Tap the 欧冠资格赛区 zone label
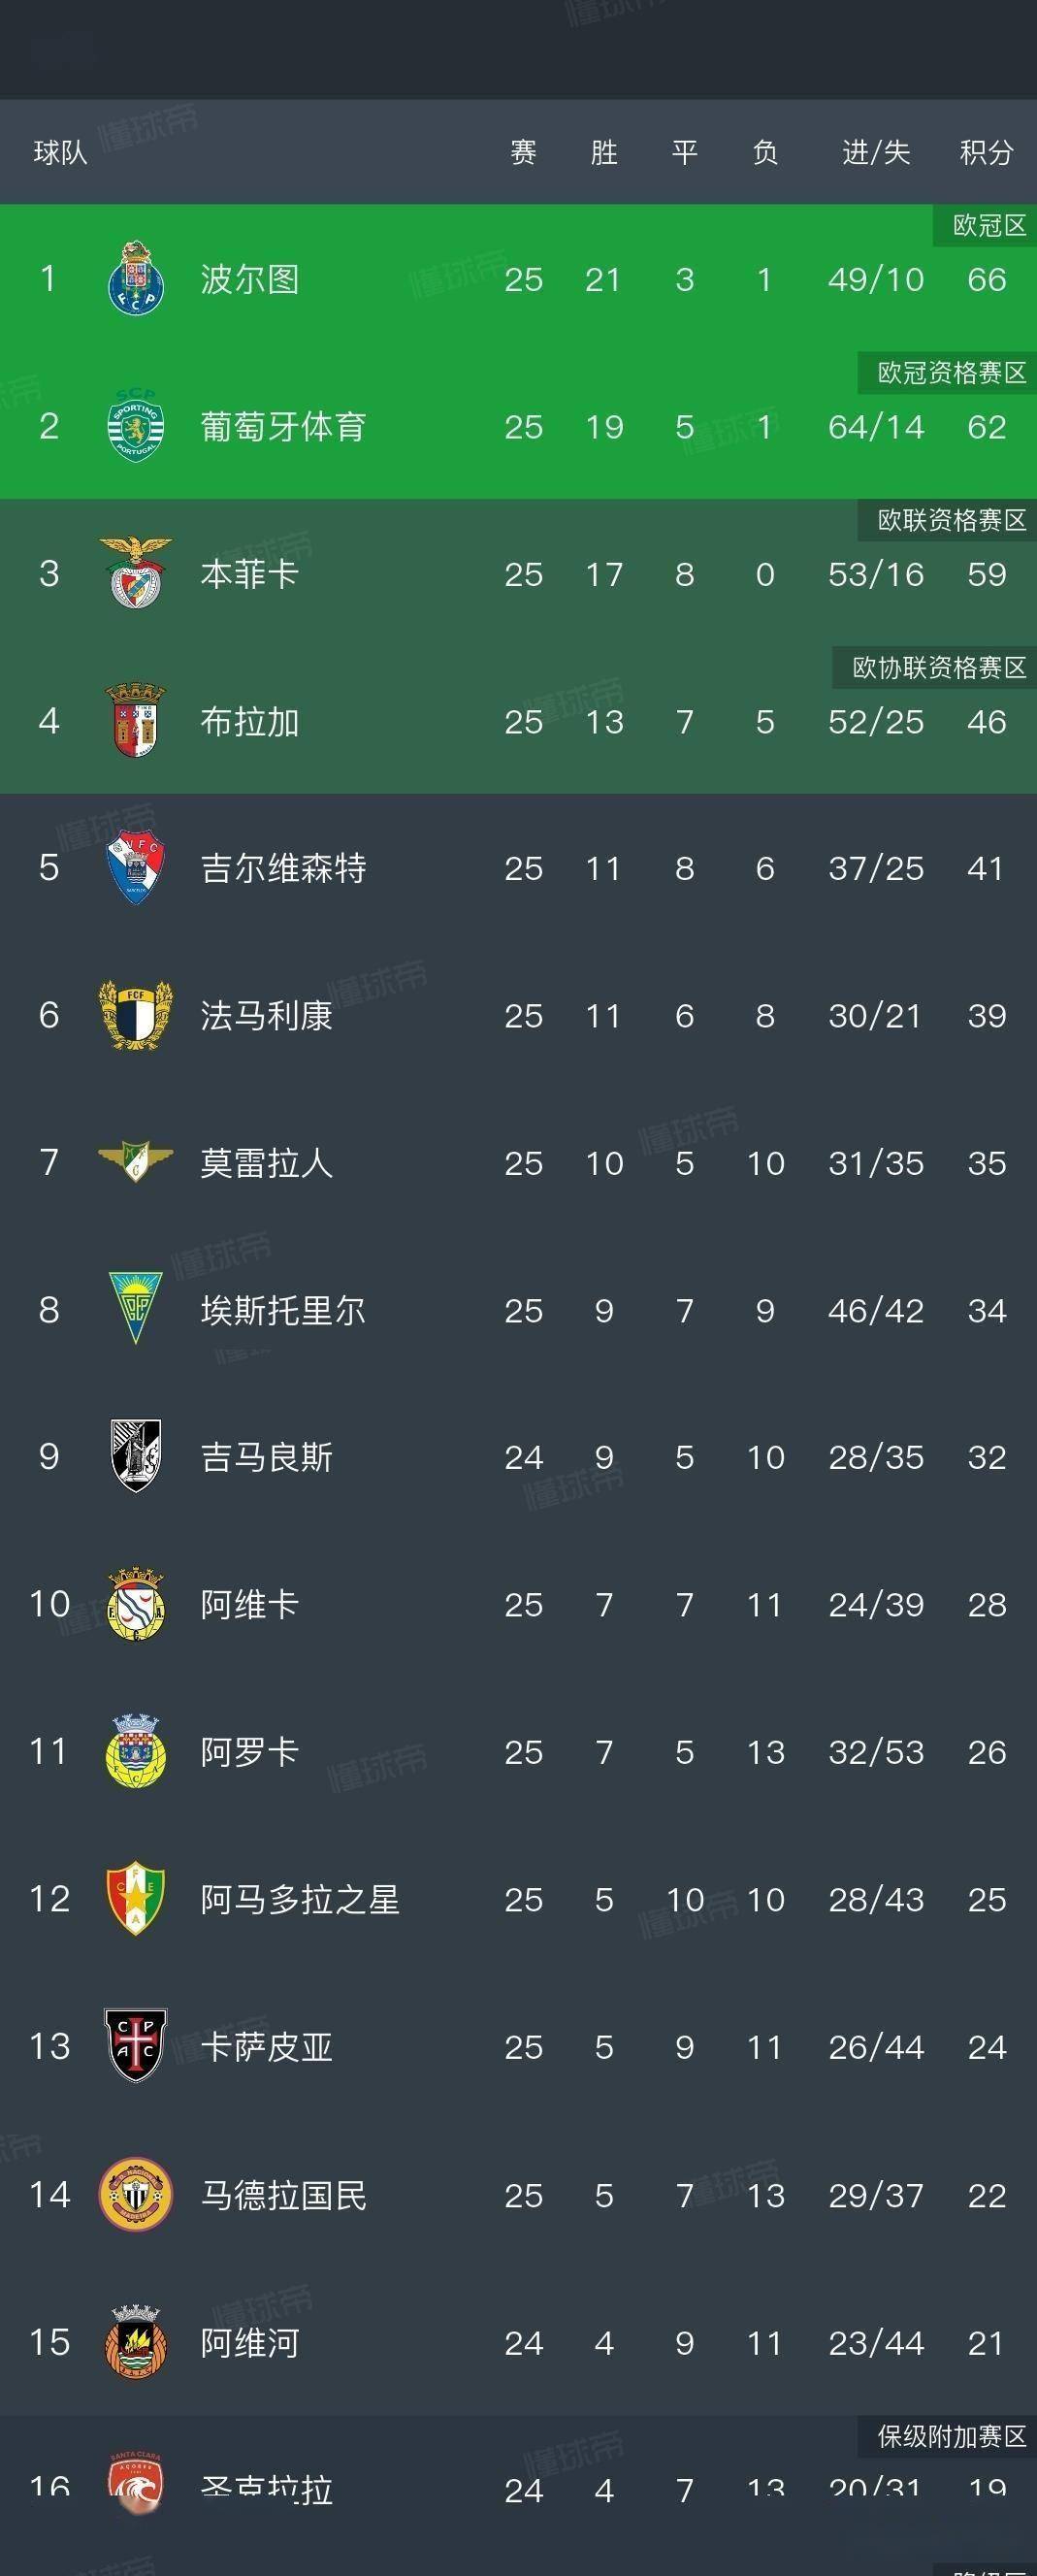Viewport: 1037px width, 2576px height. (x=951, y=373)
